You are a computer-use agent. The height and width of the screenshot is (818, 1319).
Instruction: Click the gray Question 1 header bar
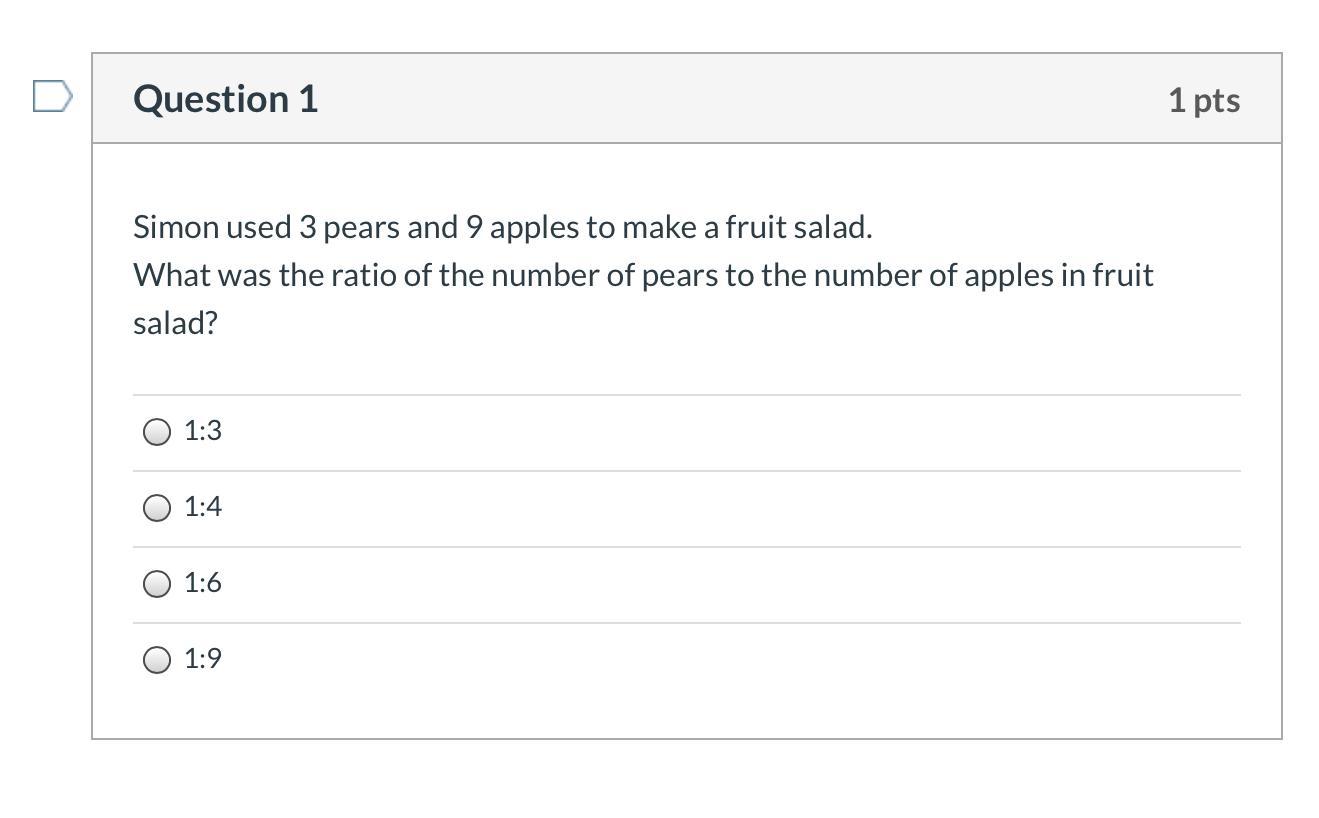(687, 99)
